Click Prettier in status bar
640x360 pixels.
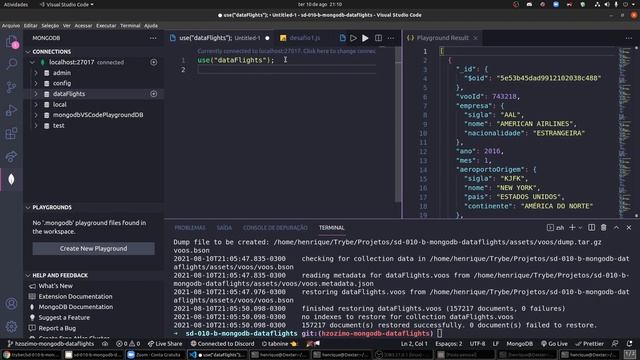[x=589, y=344]
